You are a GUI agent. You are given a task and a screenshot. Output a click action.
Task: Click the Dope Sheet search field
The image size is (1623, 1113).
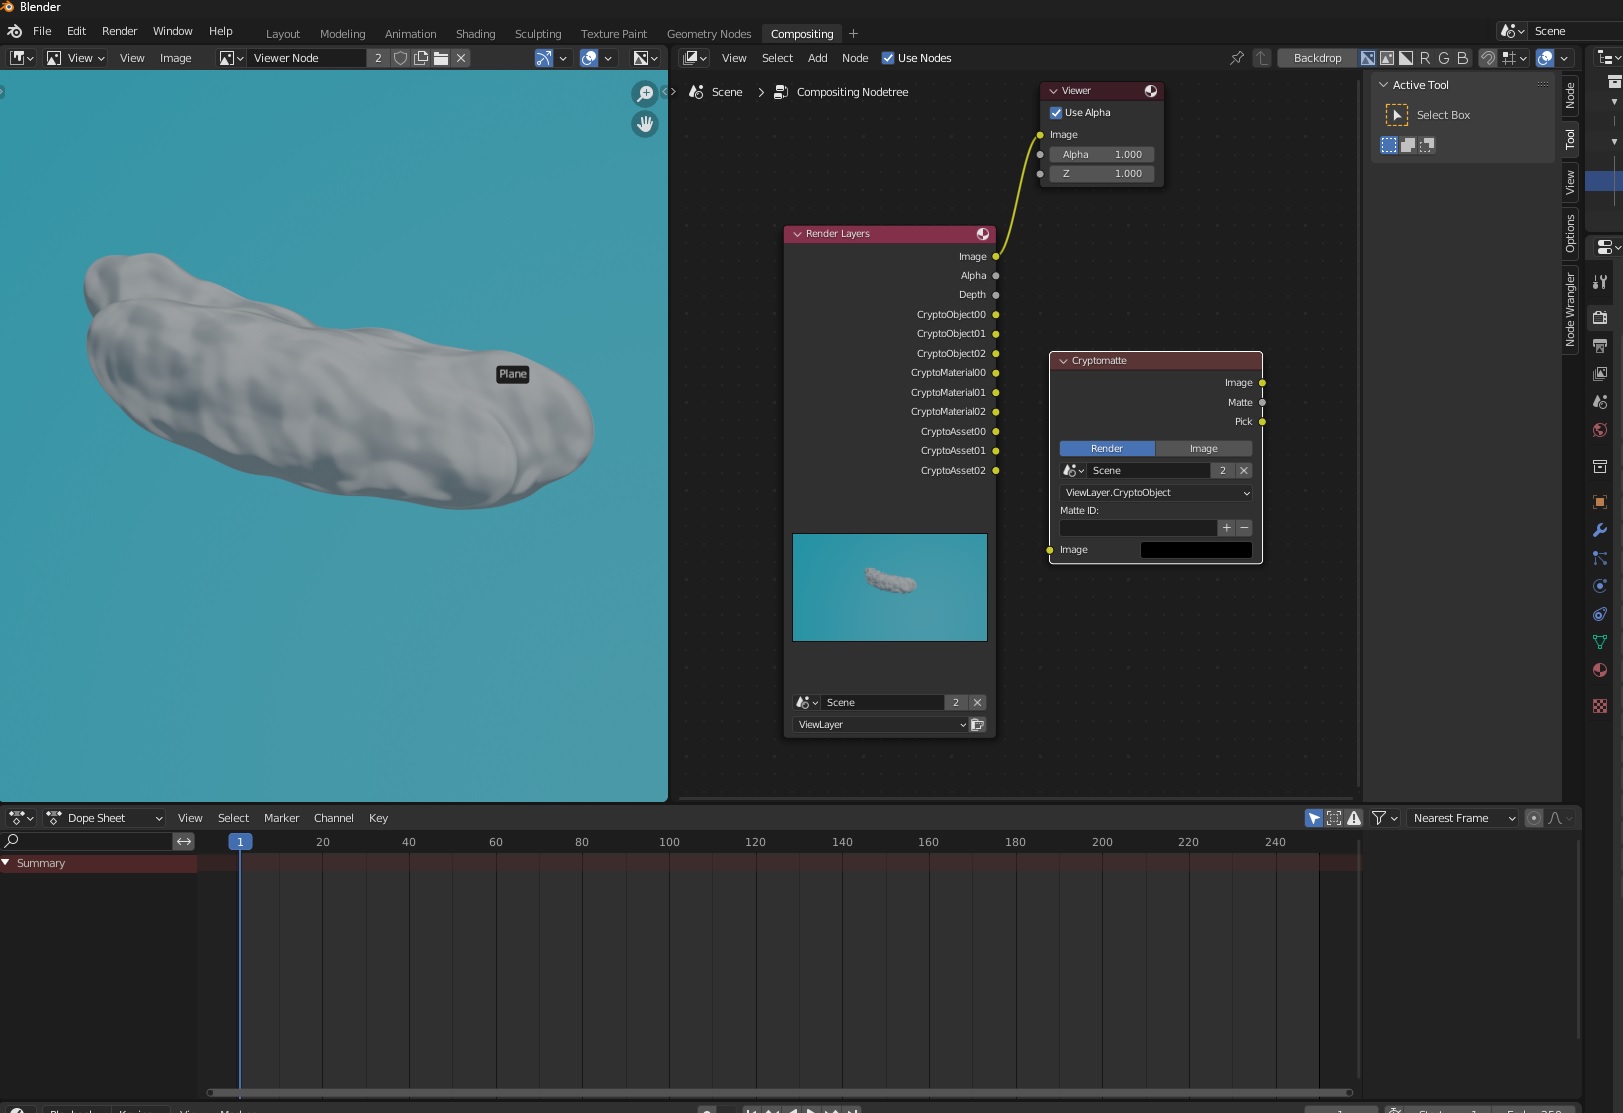click(x=88, y=842)
